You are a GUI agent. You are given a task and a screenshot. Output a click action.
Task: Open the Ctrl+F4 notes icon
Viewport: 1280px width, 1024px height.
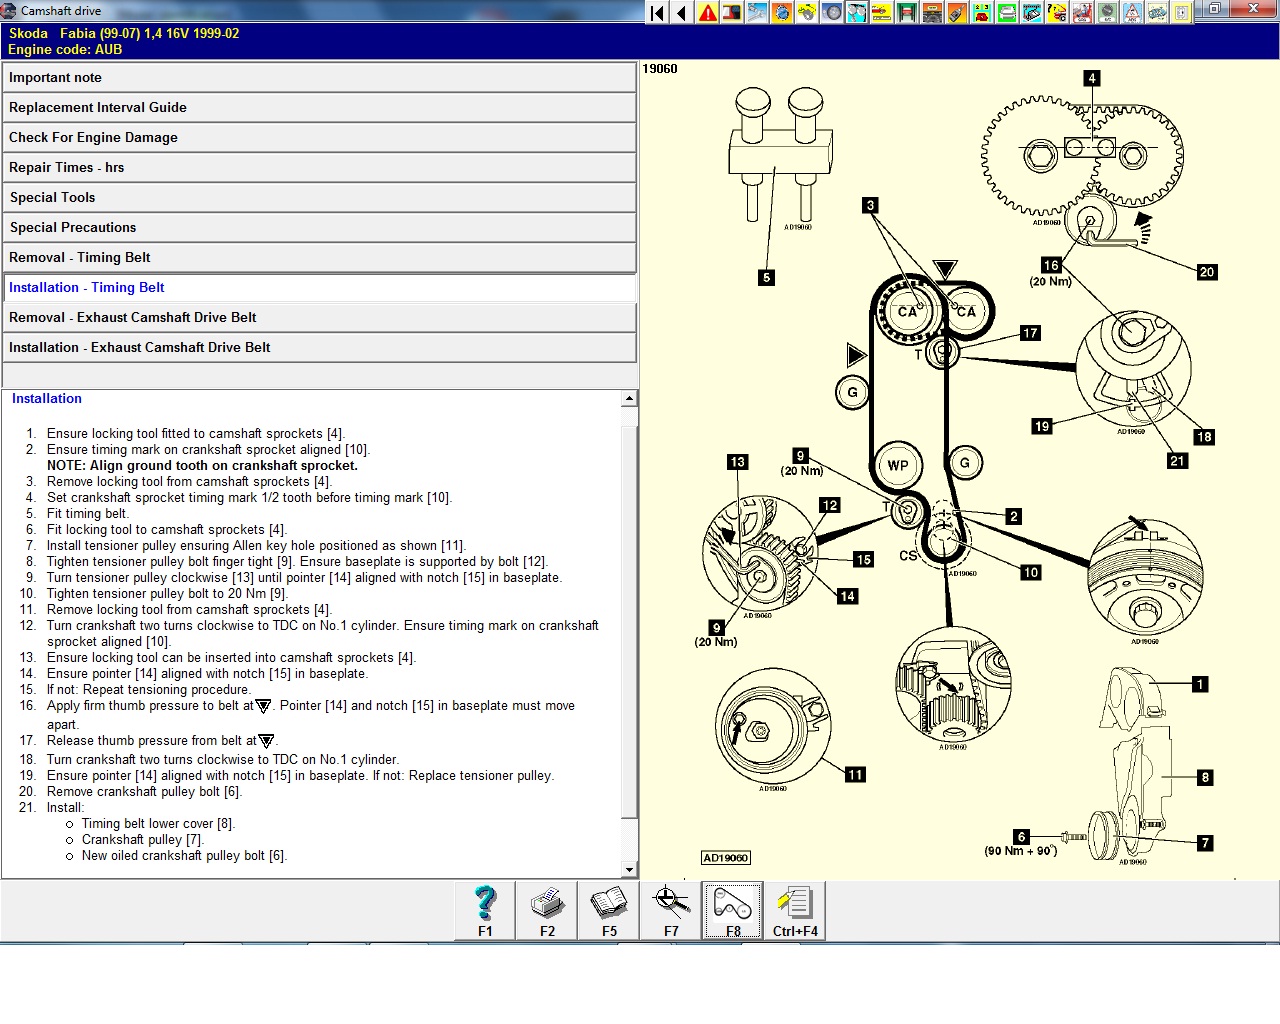[x=795, y=910]
